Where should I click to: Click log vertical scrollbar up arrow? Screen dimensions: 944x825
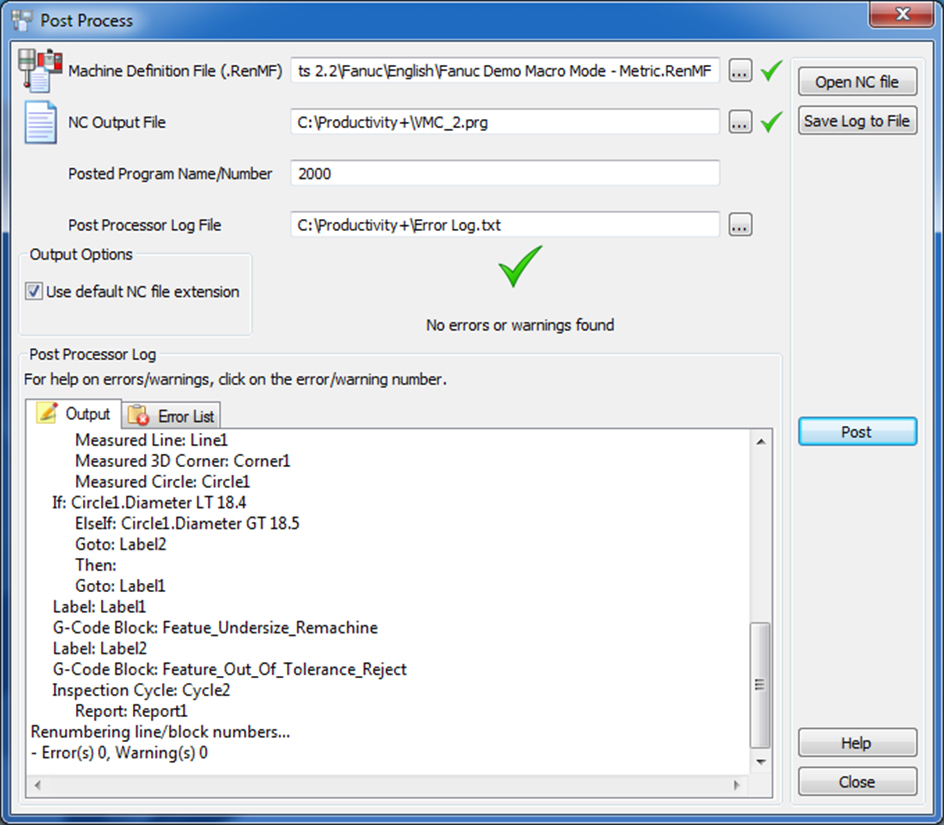[x=761, y=441]
